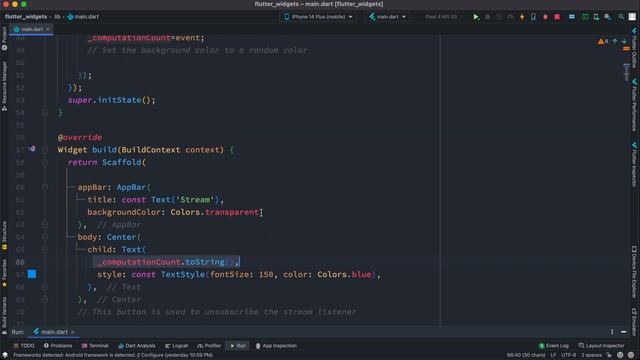This screenshot has height=360, width=640.
Task: Open the blue project structure icon in toolbar
Action: point(572,17)
